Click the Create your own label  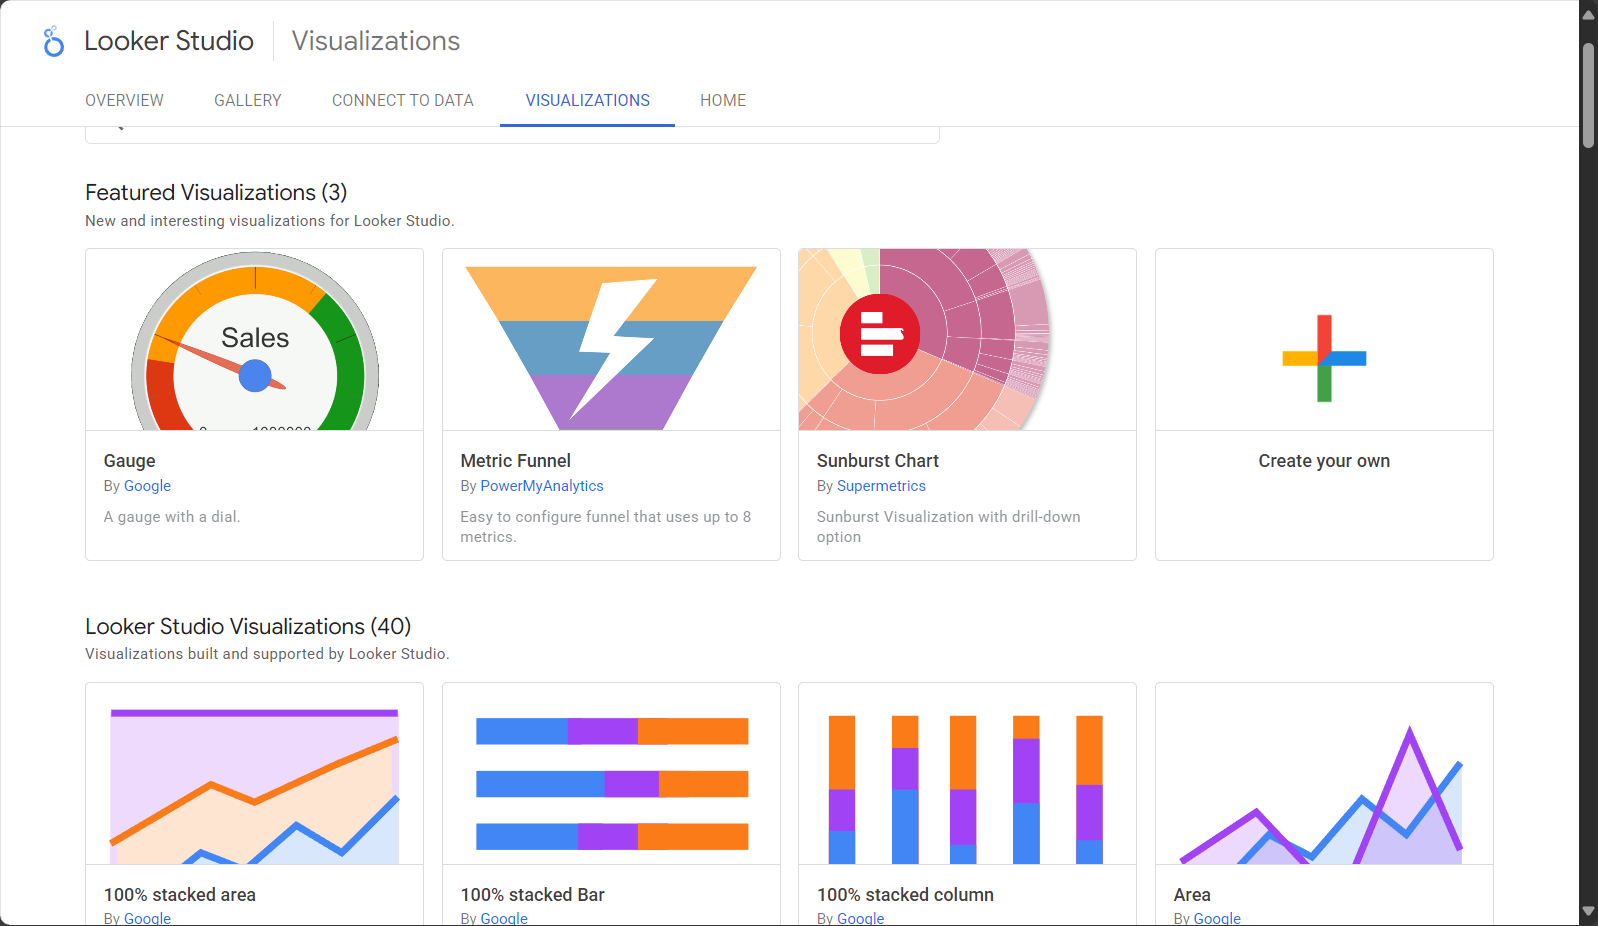pos(1324,461)
